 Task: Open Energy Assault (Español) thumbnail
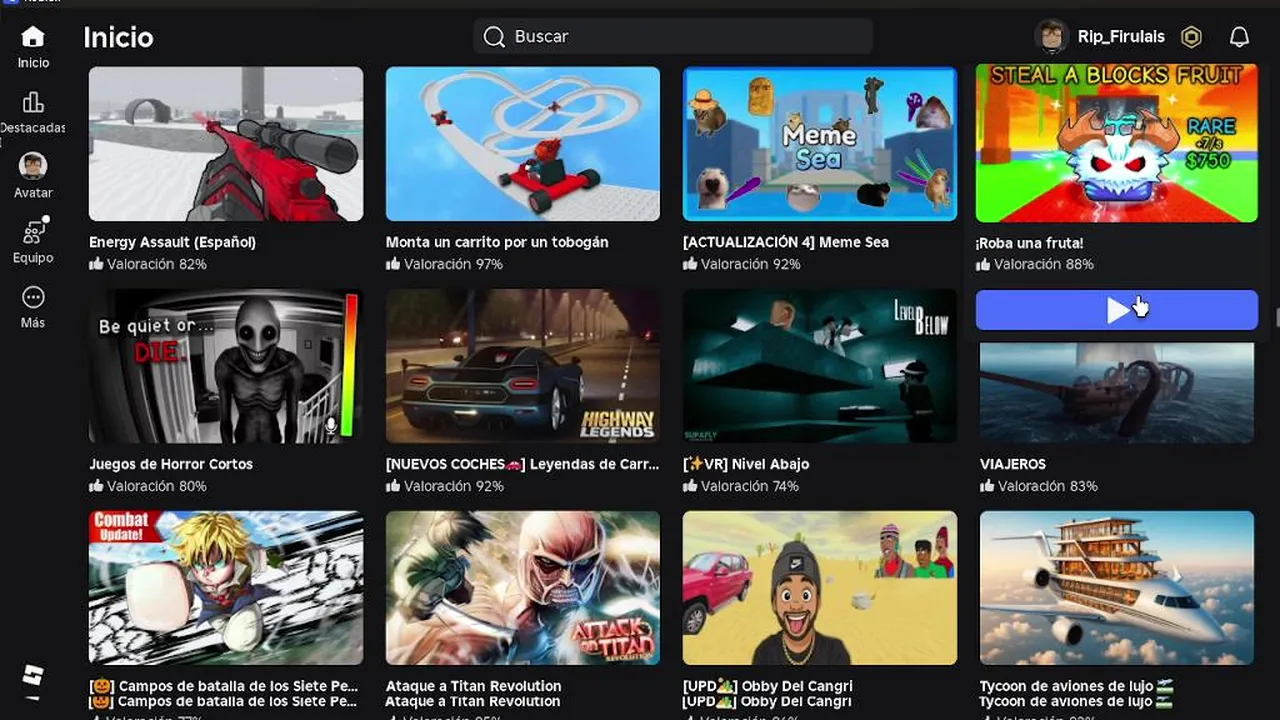pos(226,144)
